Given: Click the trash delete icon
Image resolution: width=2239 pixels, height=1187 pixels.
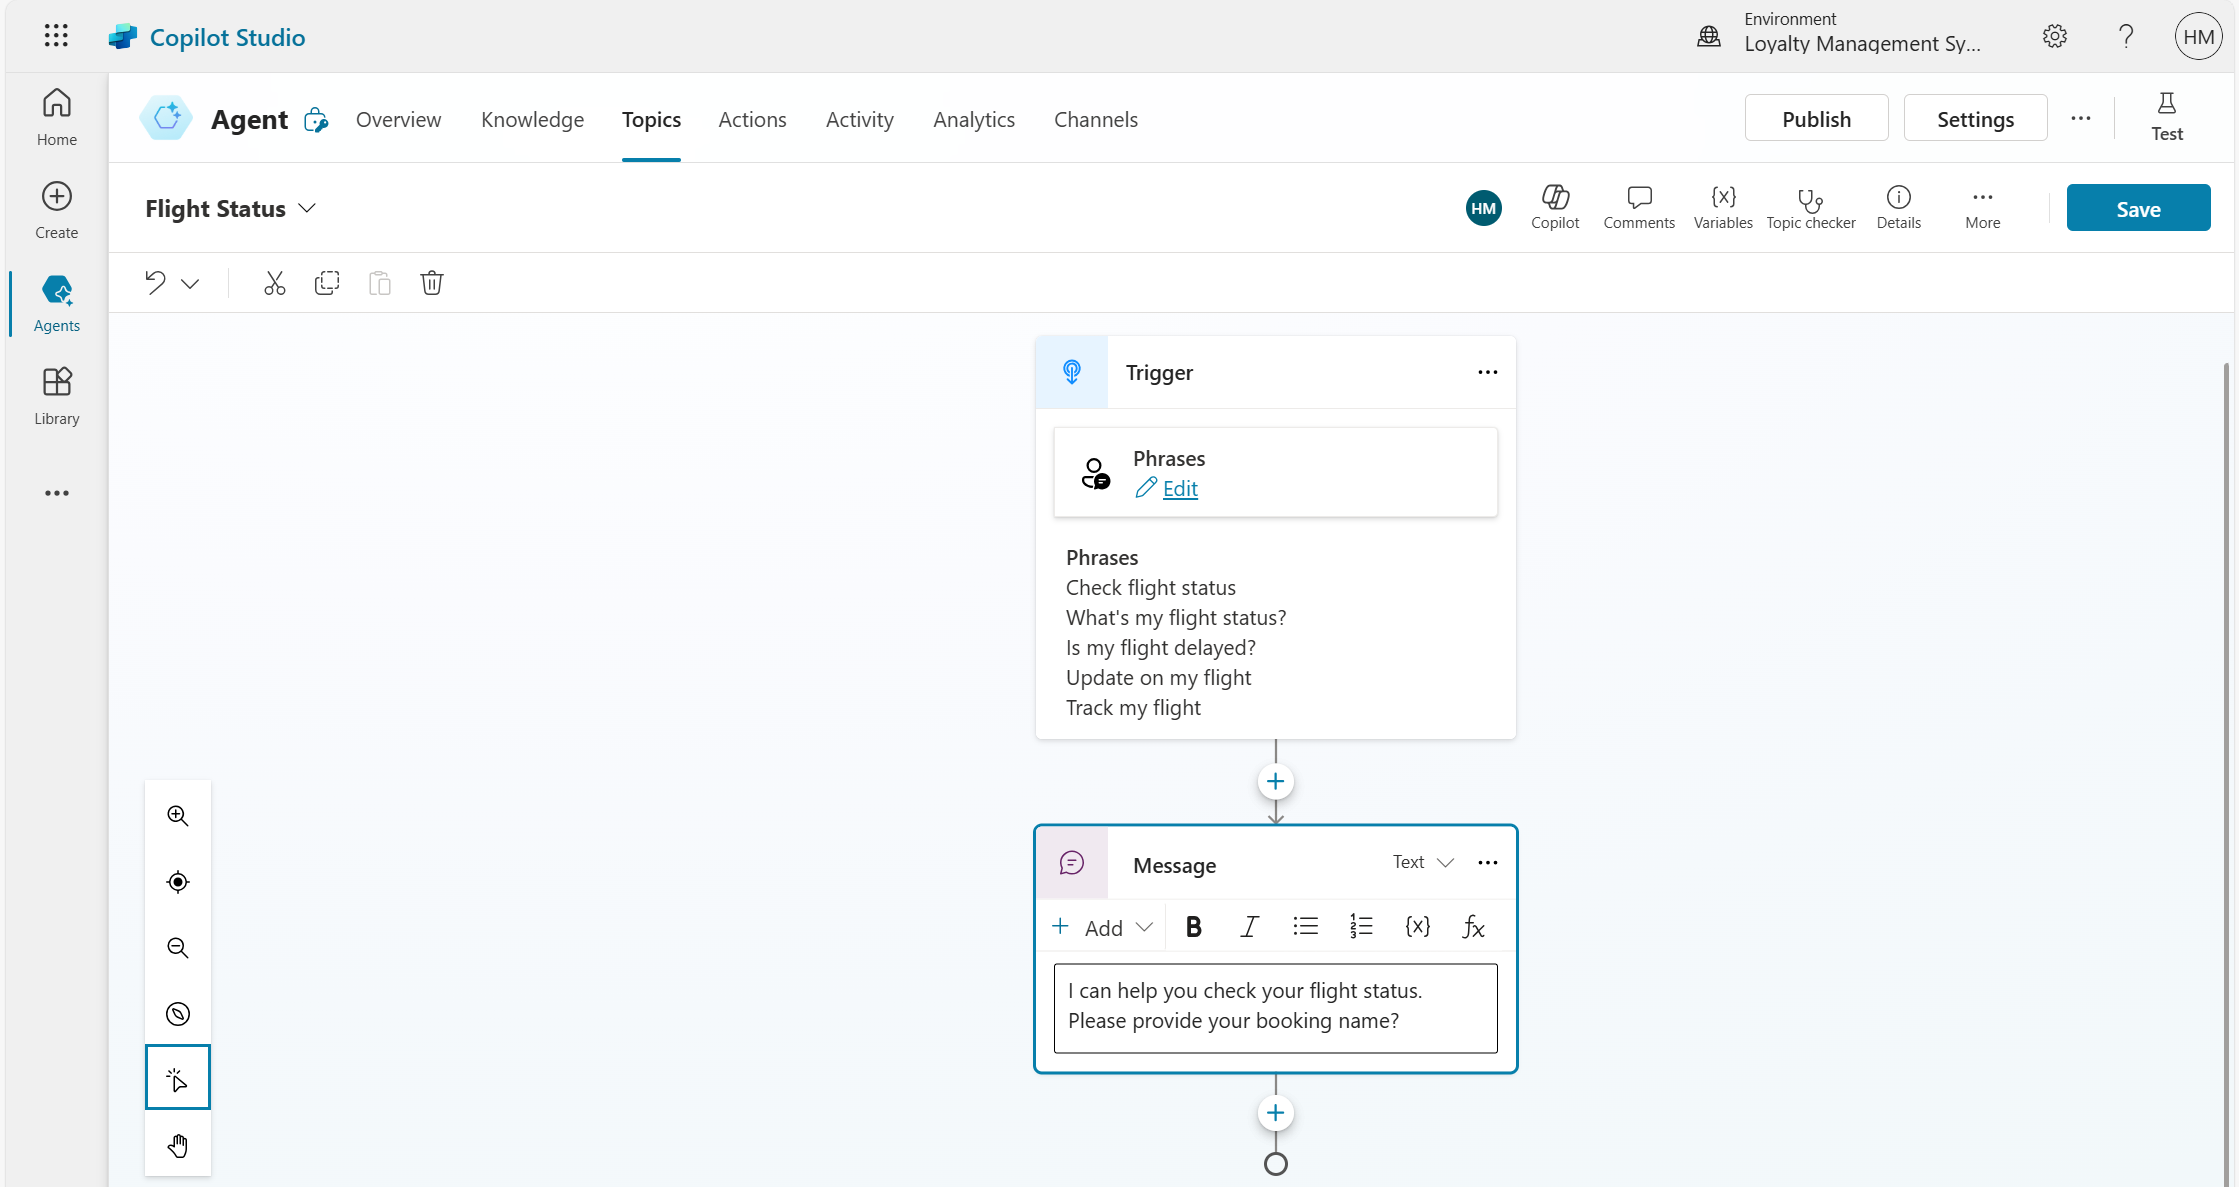Looking at the screenshot, I should (431, 283).
